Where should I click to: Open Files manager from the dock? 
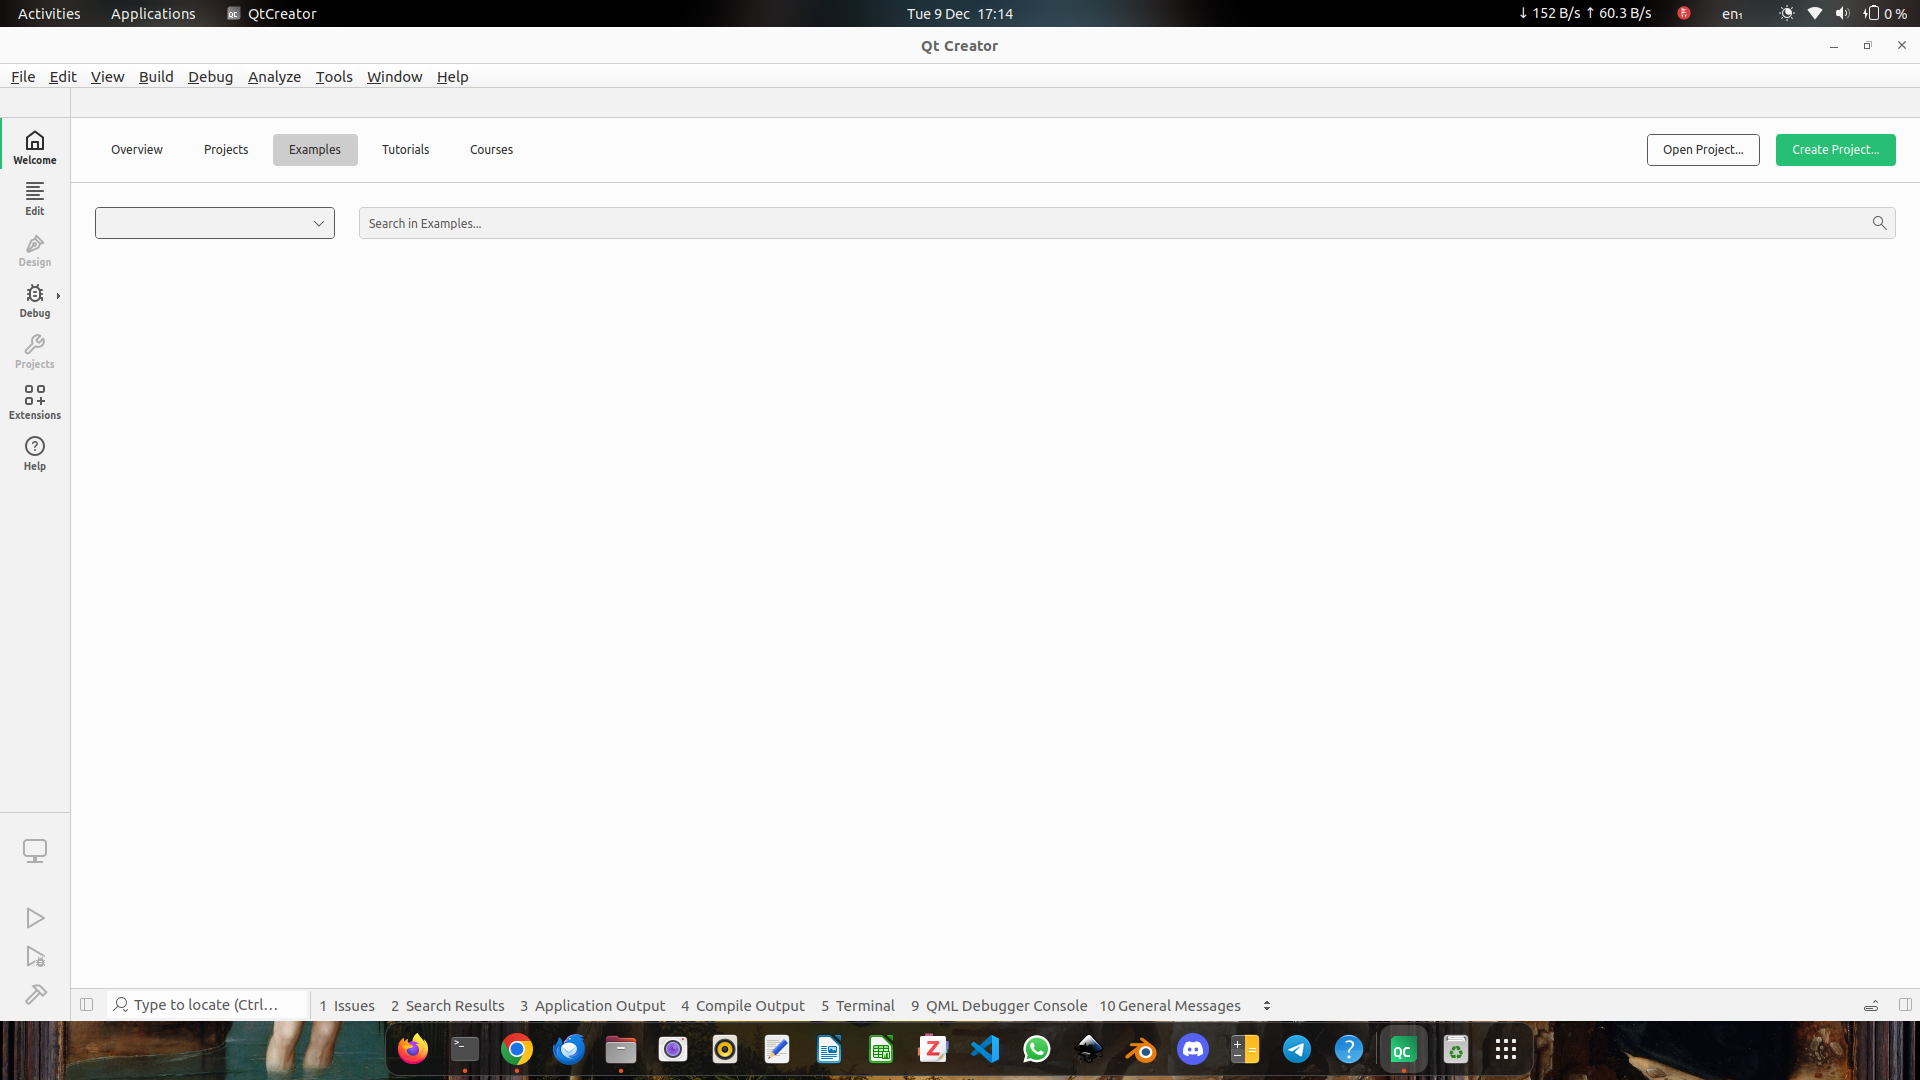pyautogui.click(x=621, y=1049)
